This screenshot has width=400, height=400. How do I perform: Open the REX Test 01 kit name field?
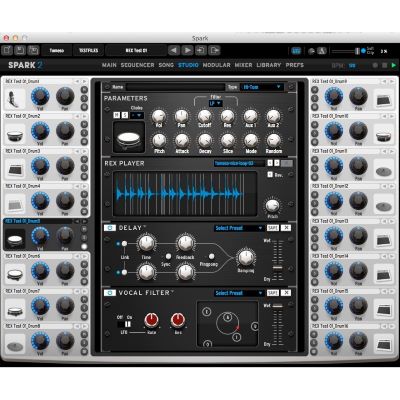[x=136, y=50]
